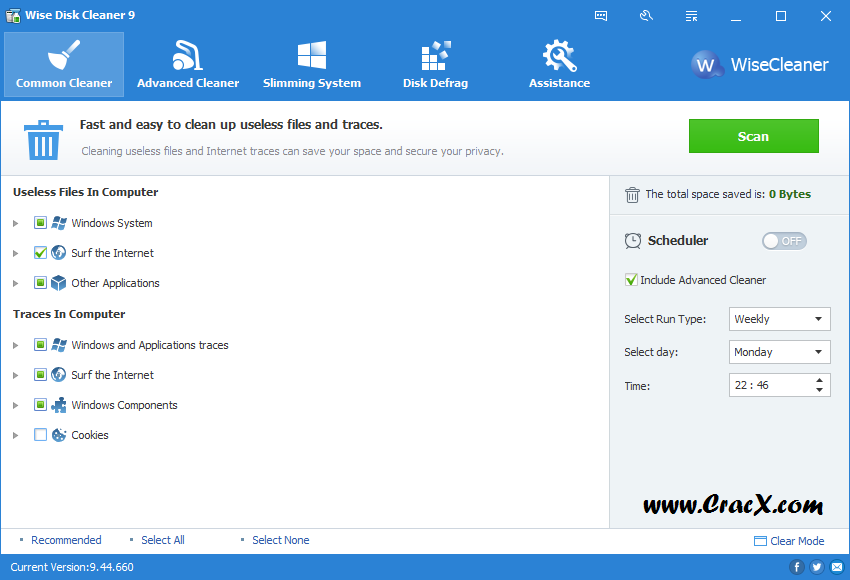Viewport: 850px width, 580px height.
Task: Decrease time with the down arrow
Action: coord(820,390)
